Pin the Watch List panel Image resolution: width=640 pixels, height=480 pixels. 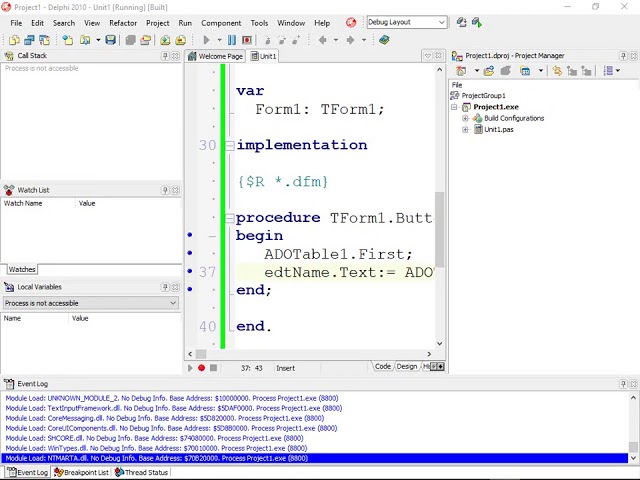click(165, 190)
